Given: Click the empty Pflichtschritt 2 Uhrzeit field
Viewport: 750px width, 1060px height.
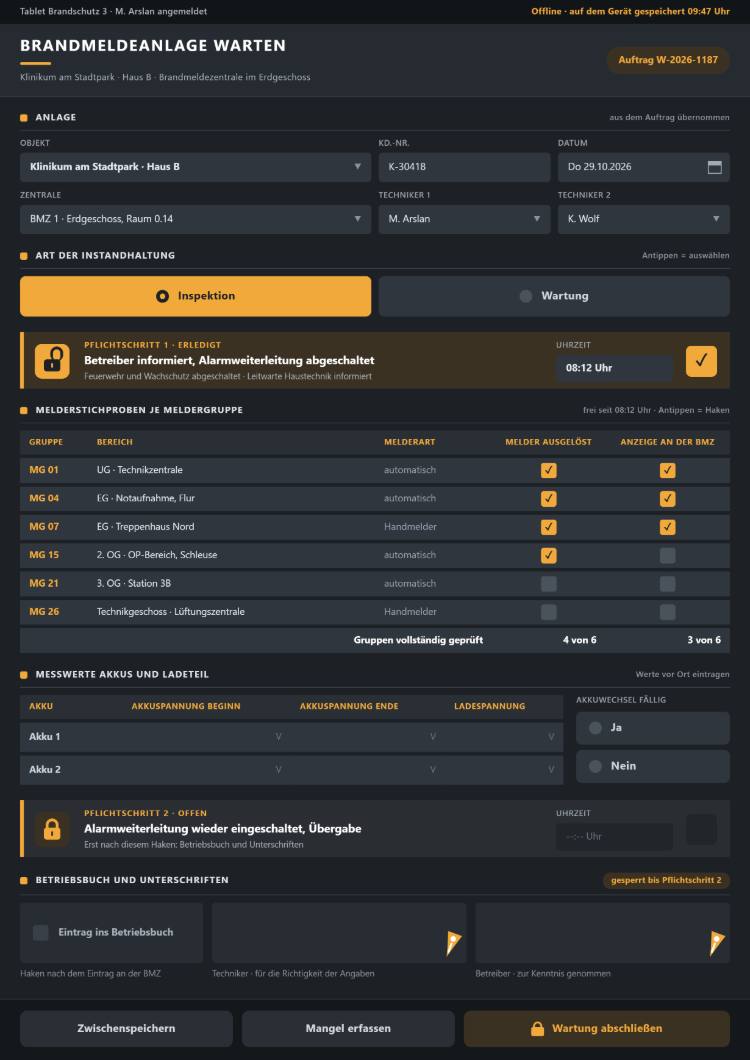Looking at the screenshot, I should 615,836.
